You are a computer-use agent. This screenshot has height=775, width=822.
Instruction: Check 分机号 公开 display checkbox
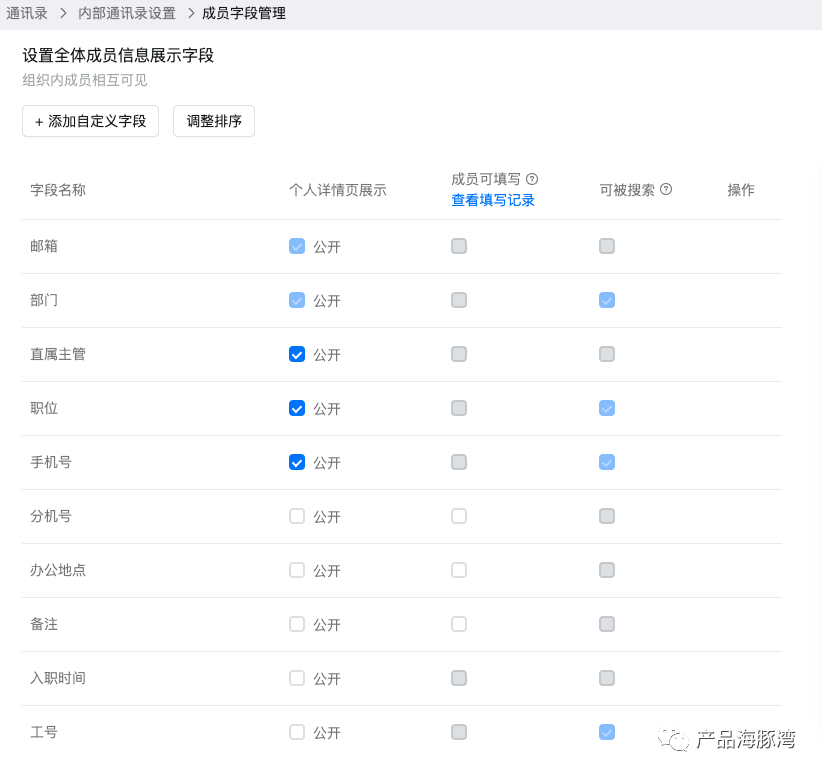click(x=297, y=516)
